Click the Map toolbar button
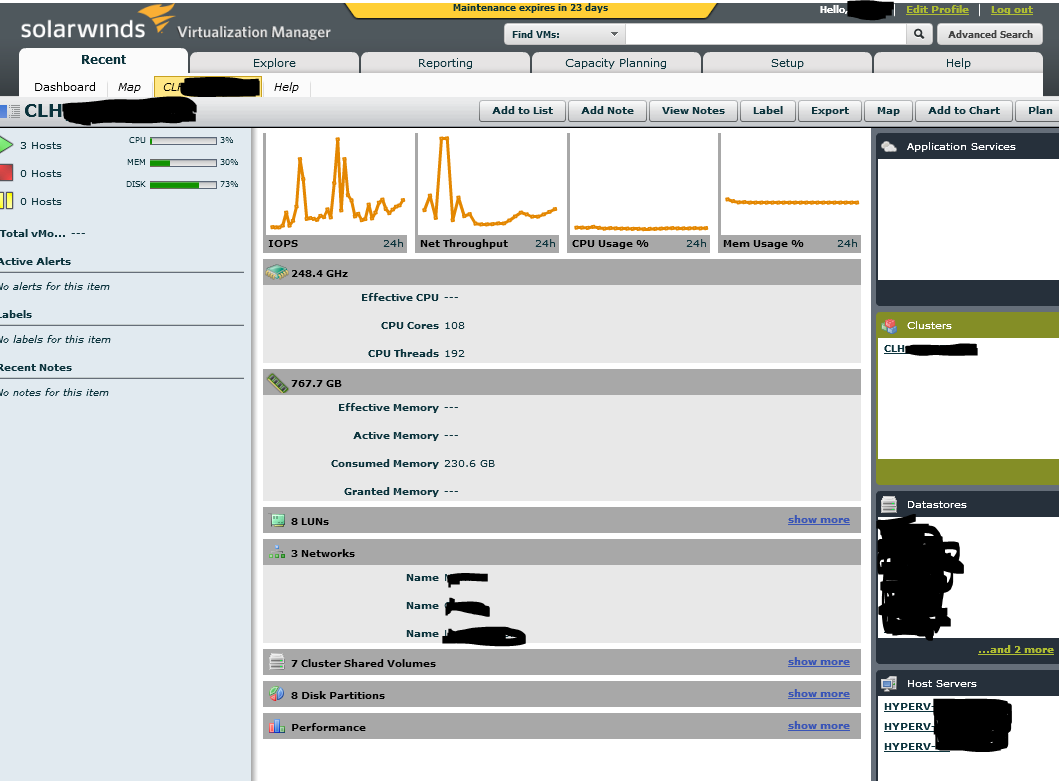This screenshot has width=1059, height=781. [888, 111]
